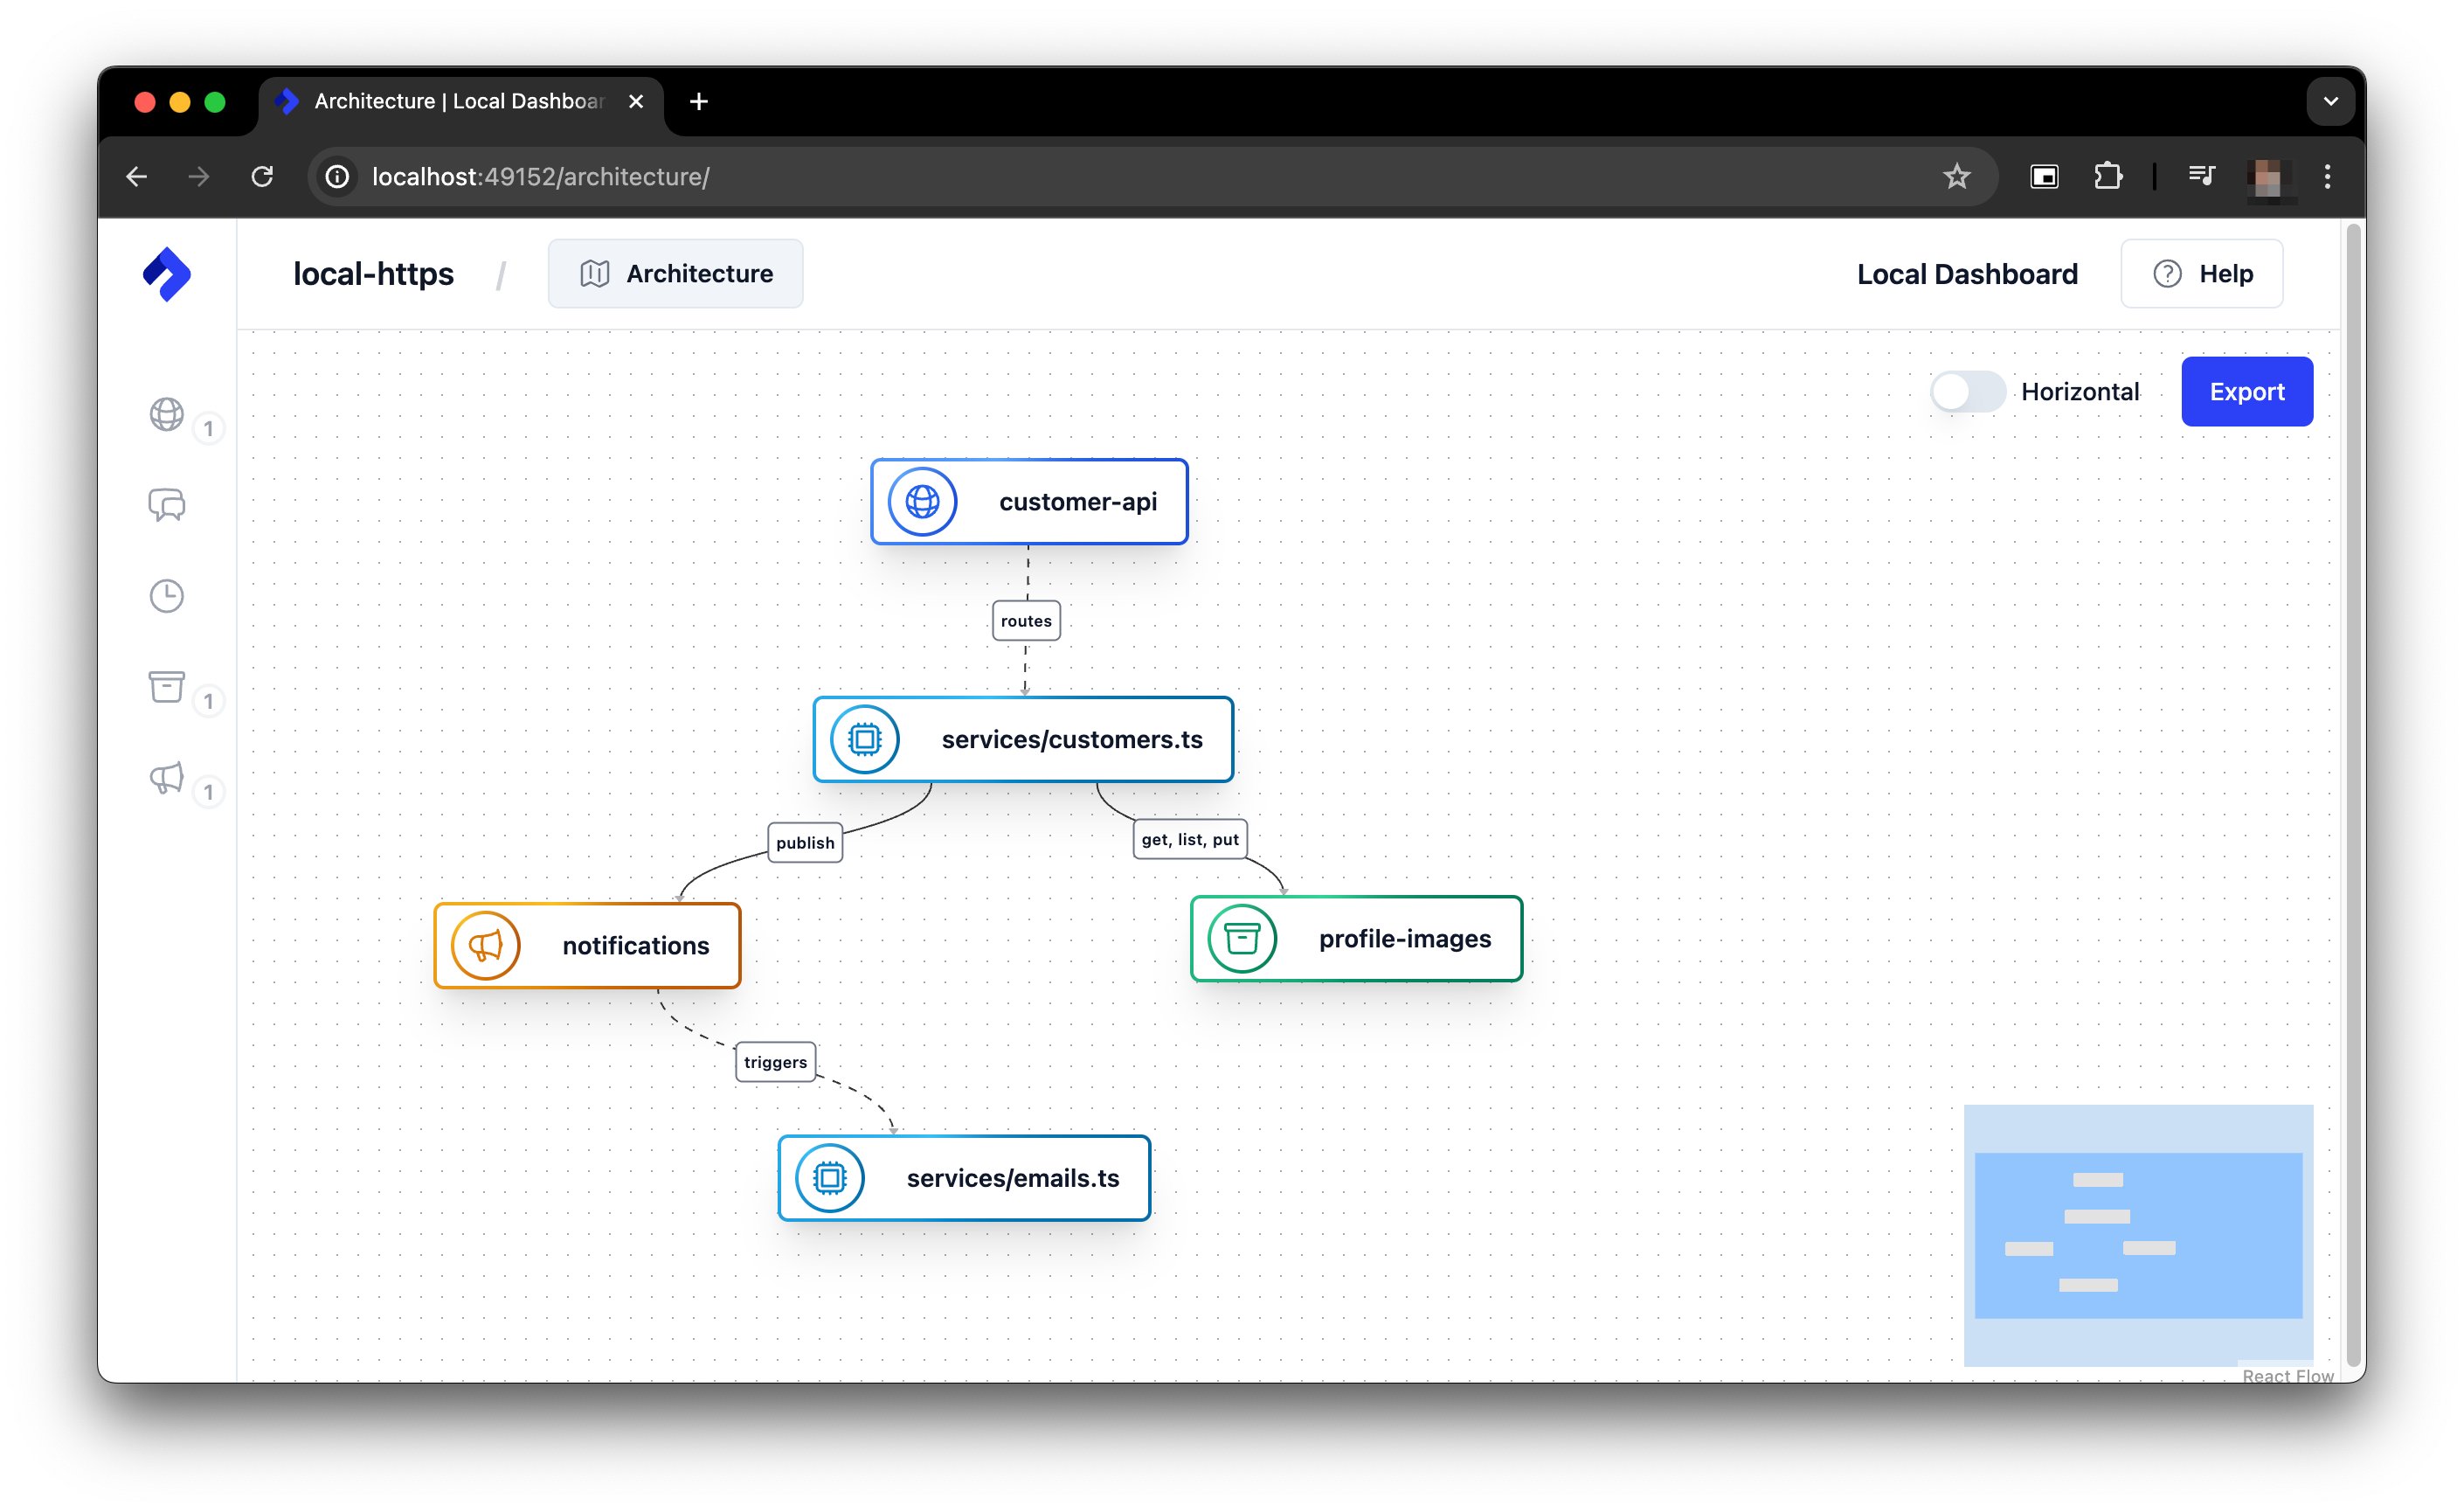Select the websockets chat icon in sidebar

click(167, 506)
